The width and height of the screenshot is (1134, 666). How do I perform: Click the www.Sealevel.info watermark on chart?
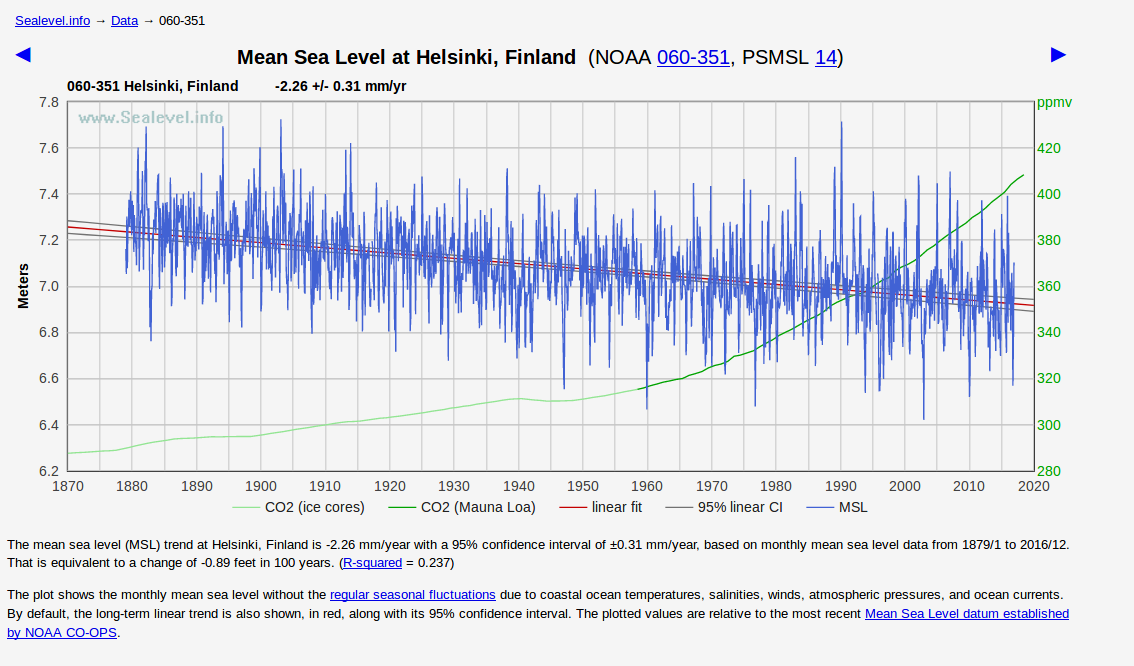point(151,117)
